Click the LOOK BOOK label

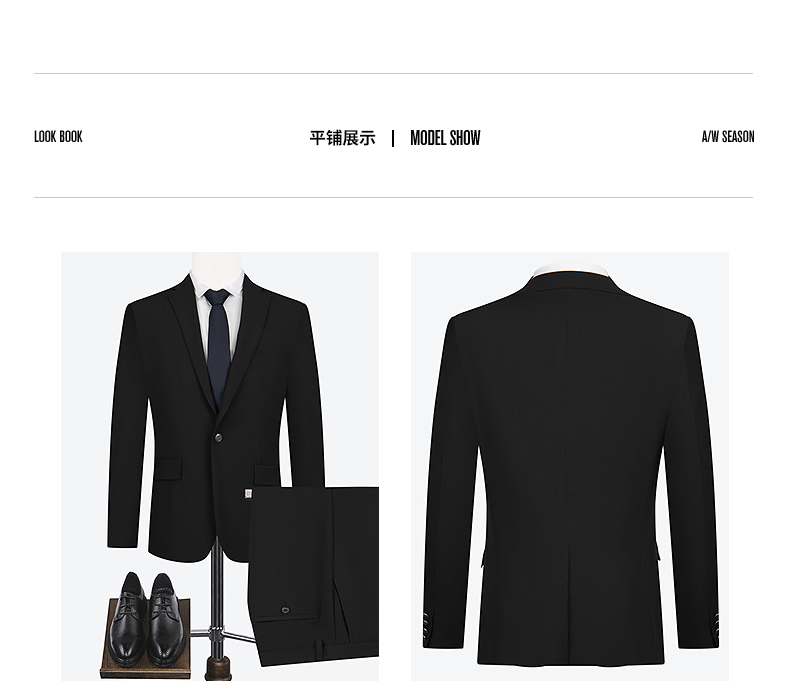point(58,136)
